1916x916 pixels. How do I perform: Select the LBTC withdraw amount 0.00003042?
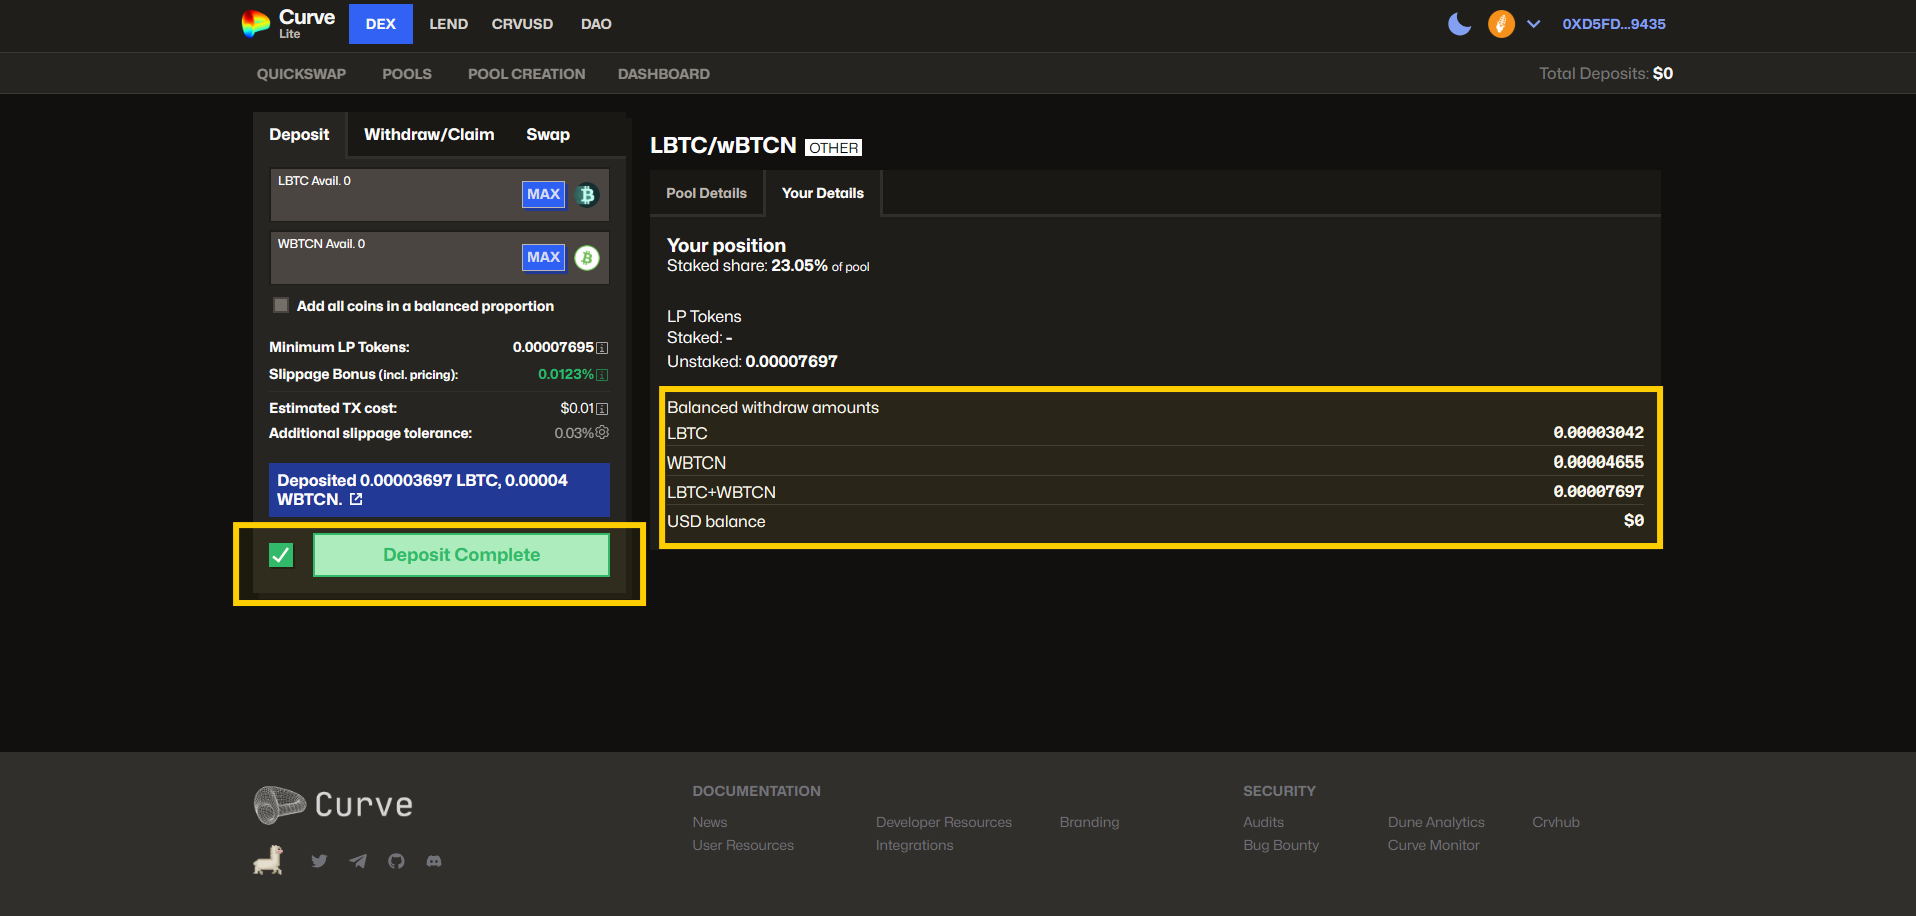coord(1598,433)
